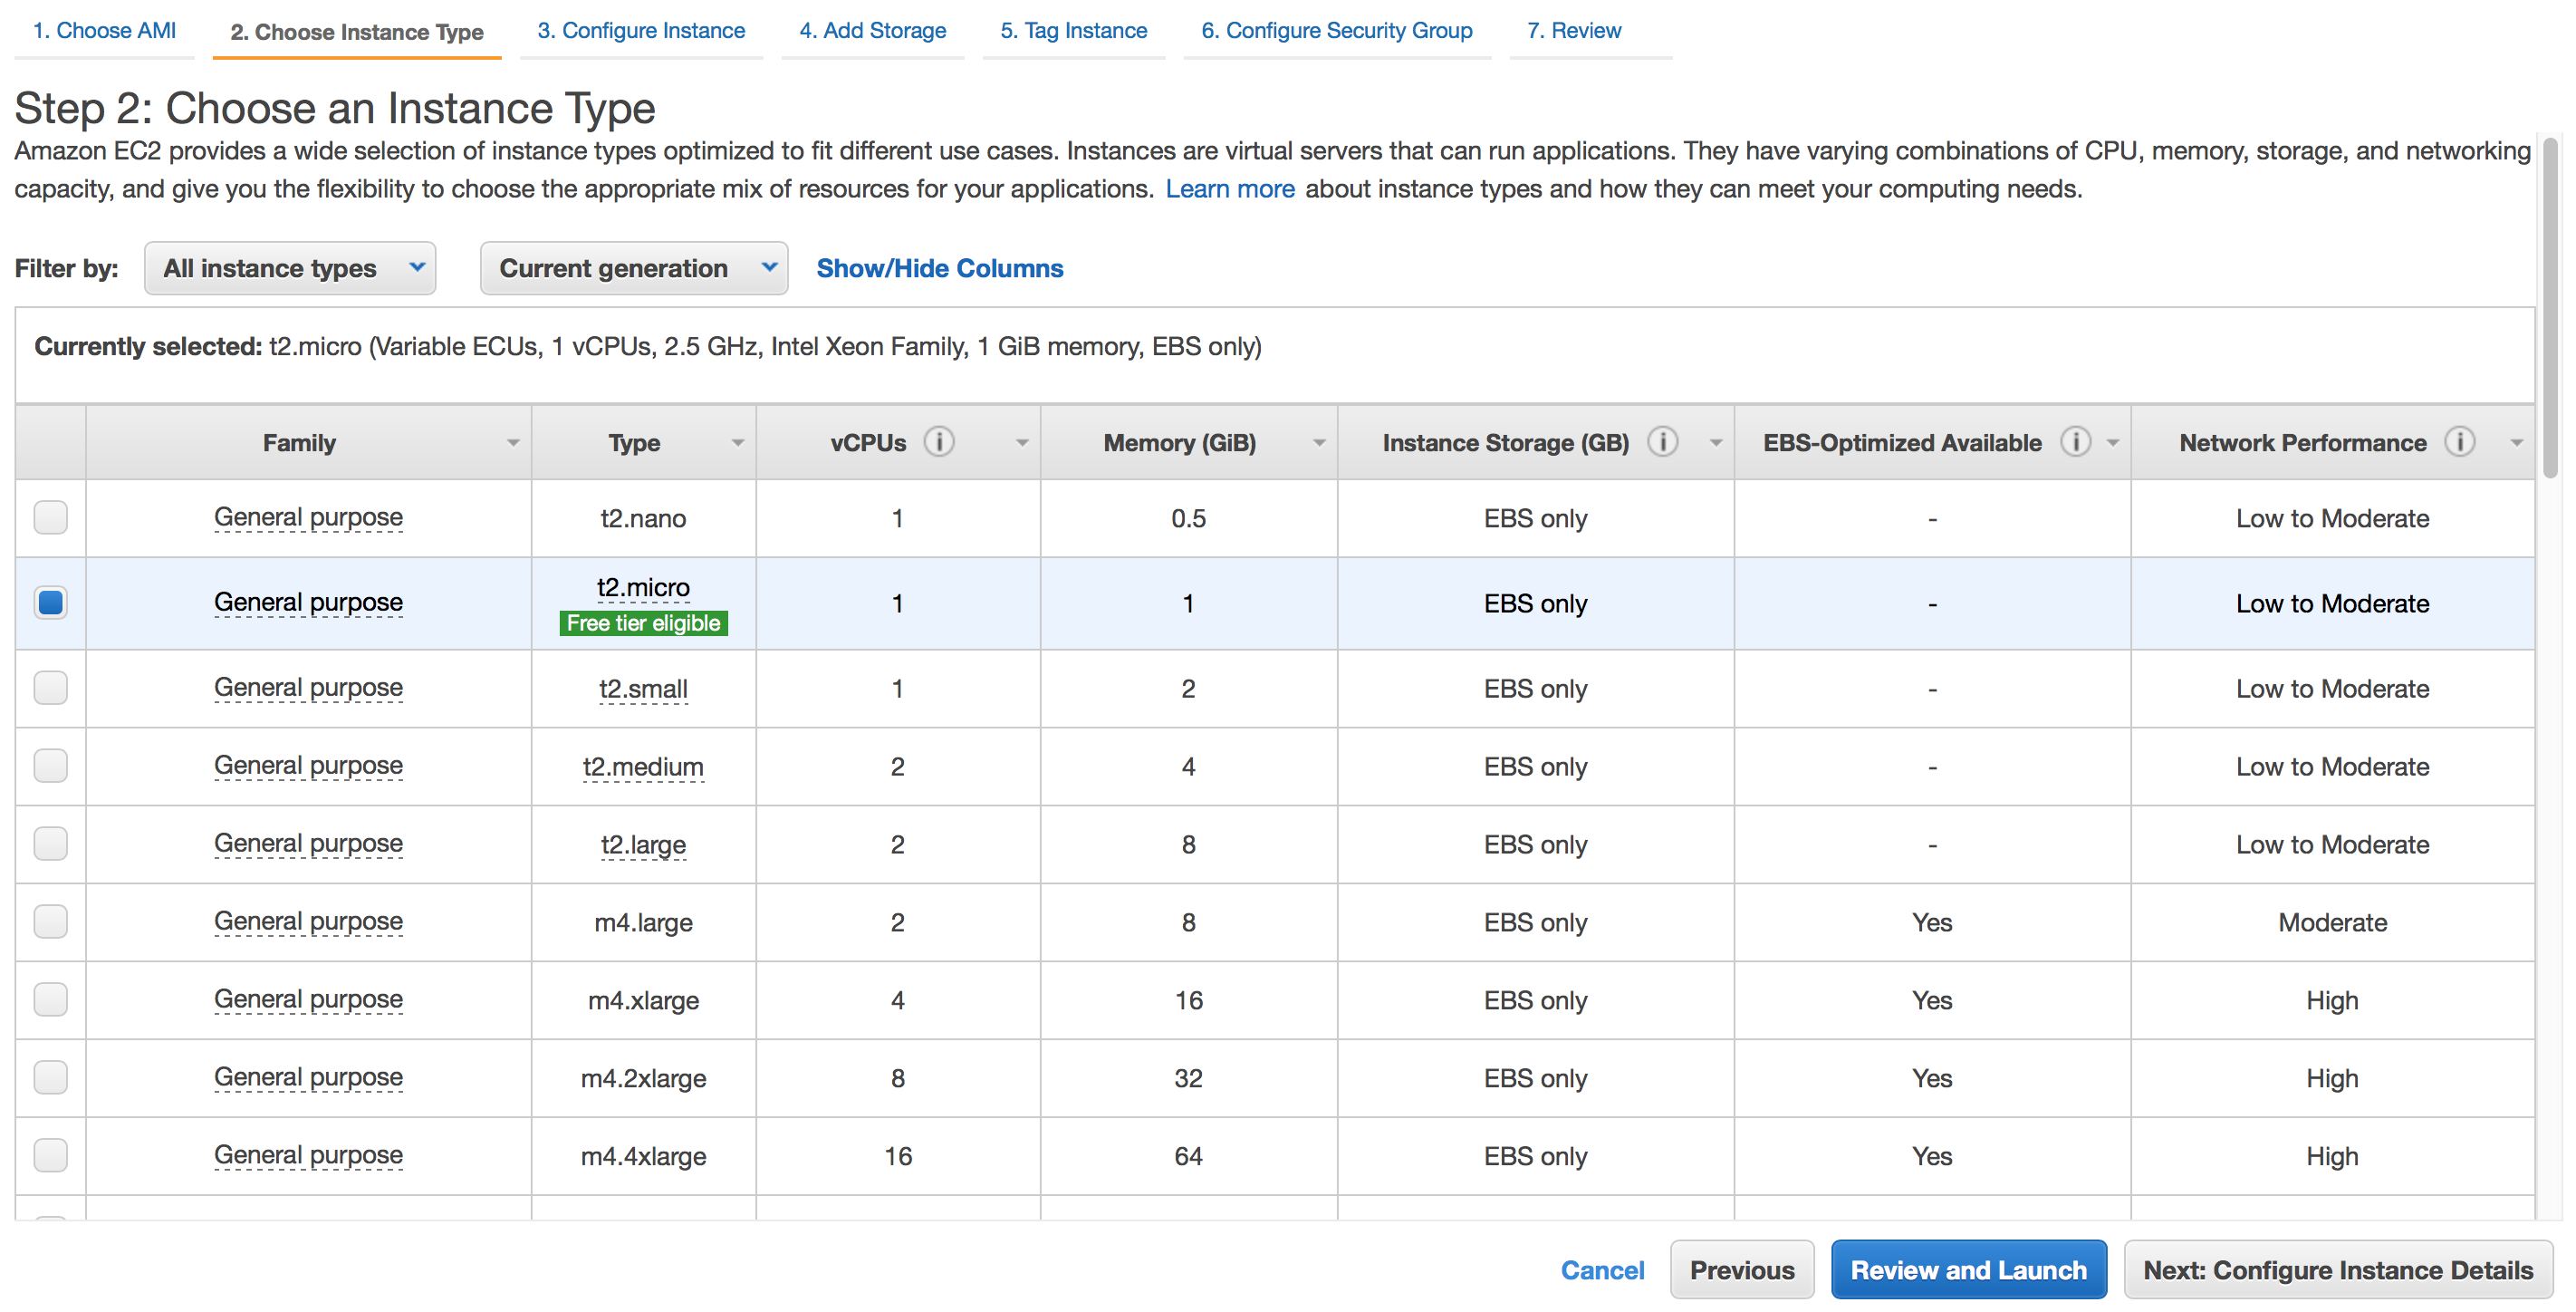2576x1312 pixels.
Task: Select the t2.nano instance checkbox
Action: [50, 518]
